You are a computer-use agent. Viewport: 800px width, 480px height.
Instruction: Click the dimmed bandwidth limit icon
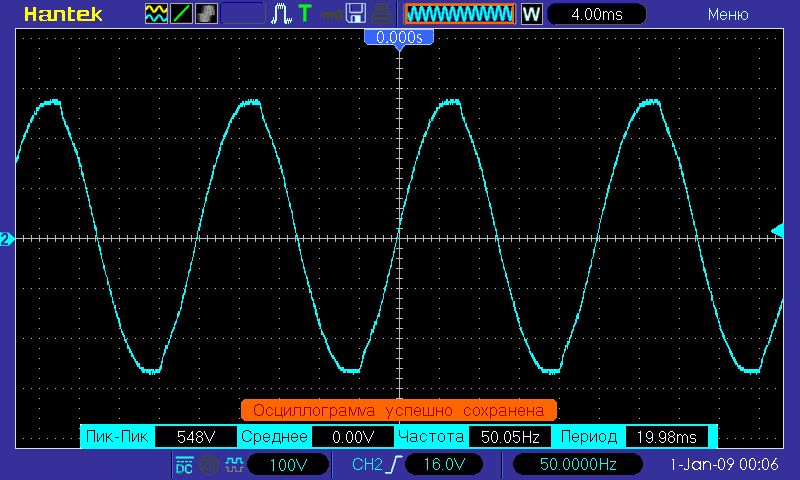(x=209, y=464)
